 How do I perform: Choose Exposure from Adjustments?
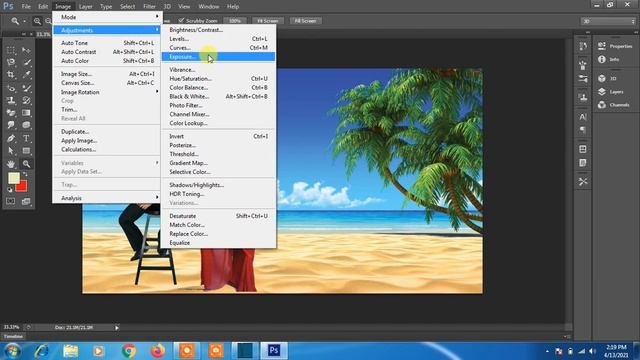click(x=218, y=57)
